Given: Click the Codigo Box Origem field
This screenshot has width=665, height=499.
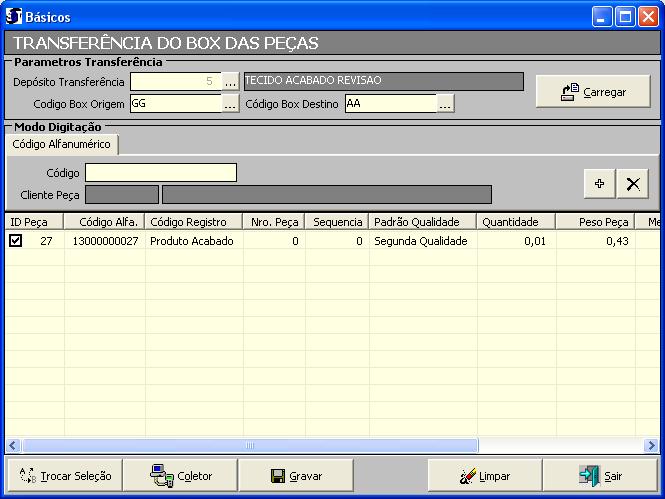Looking at the screenshot, I should 175,103.
